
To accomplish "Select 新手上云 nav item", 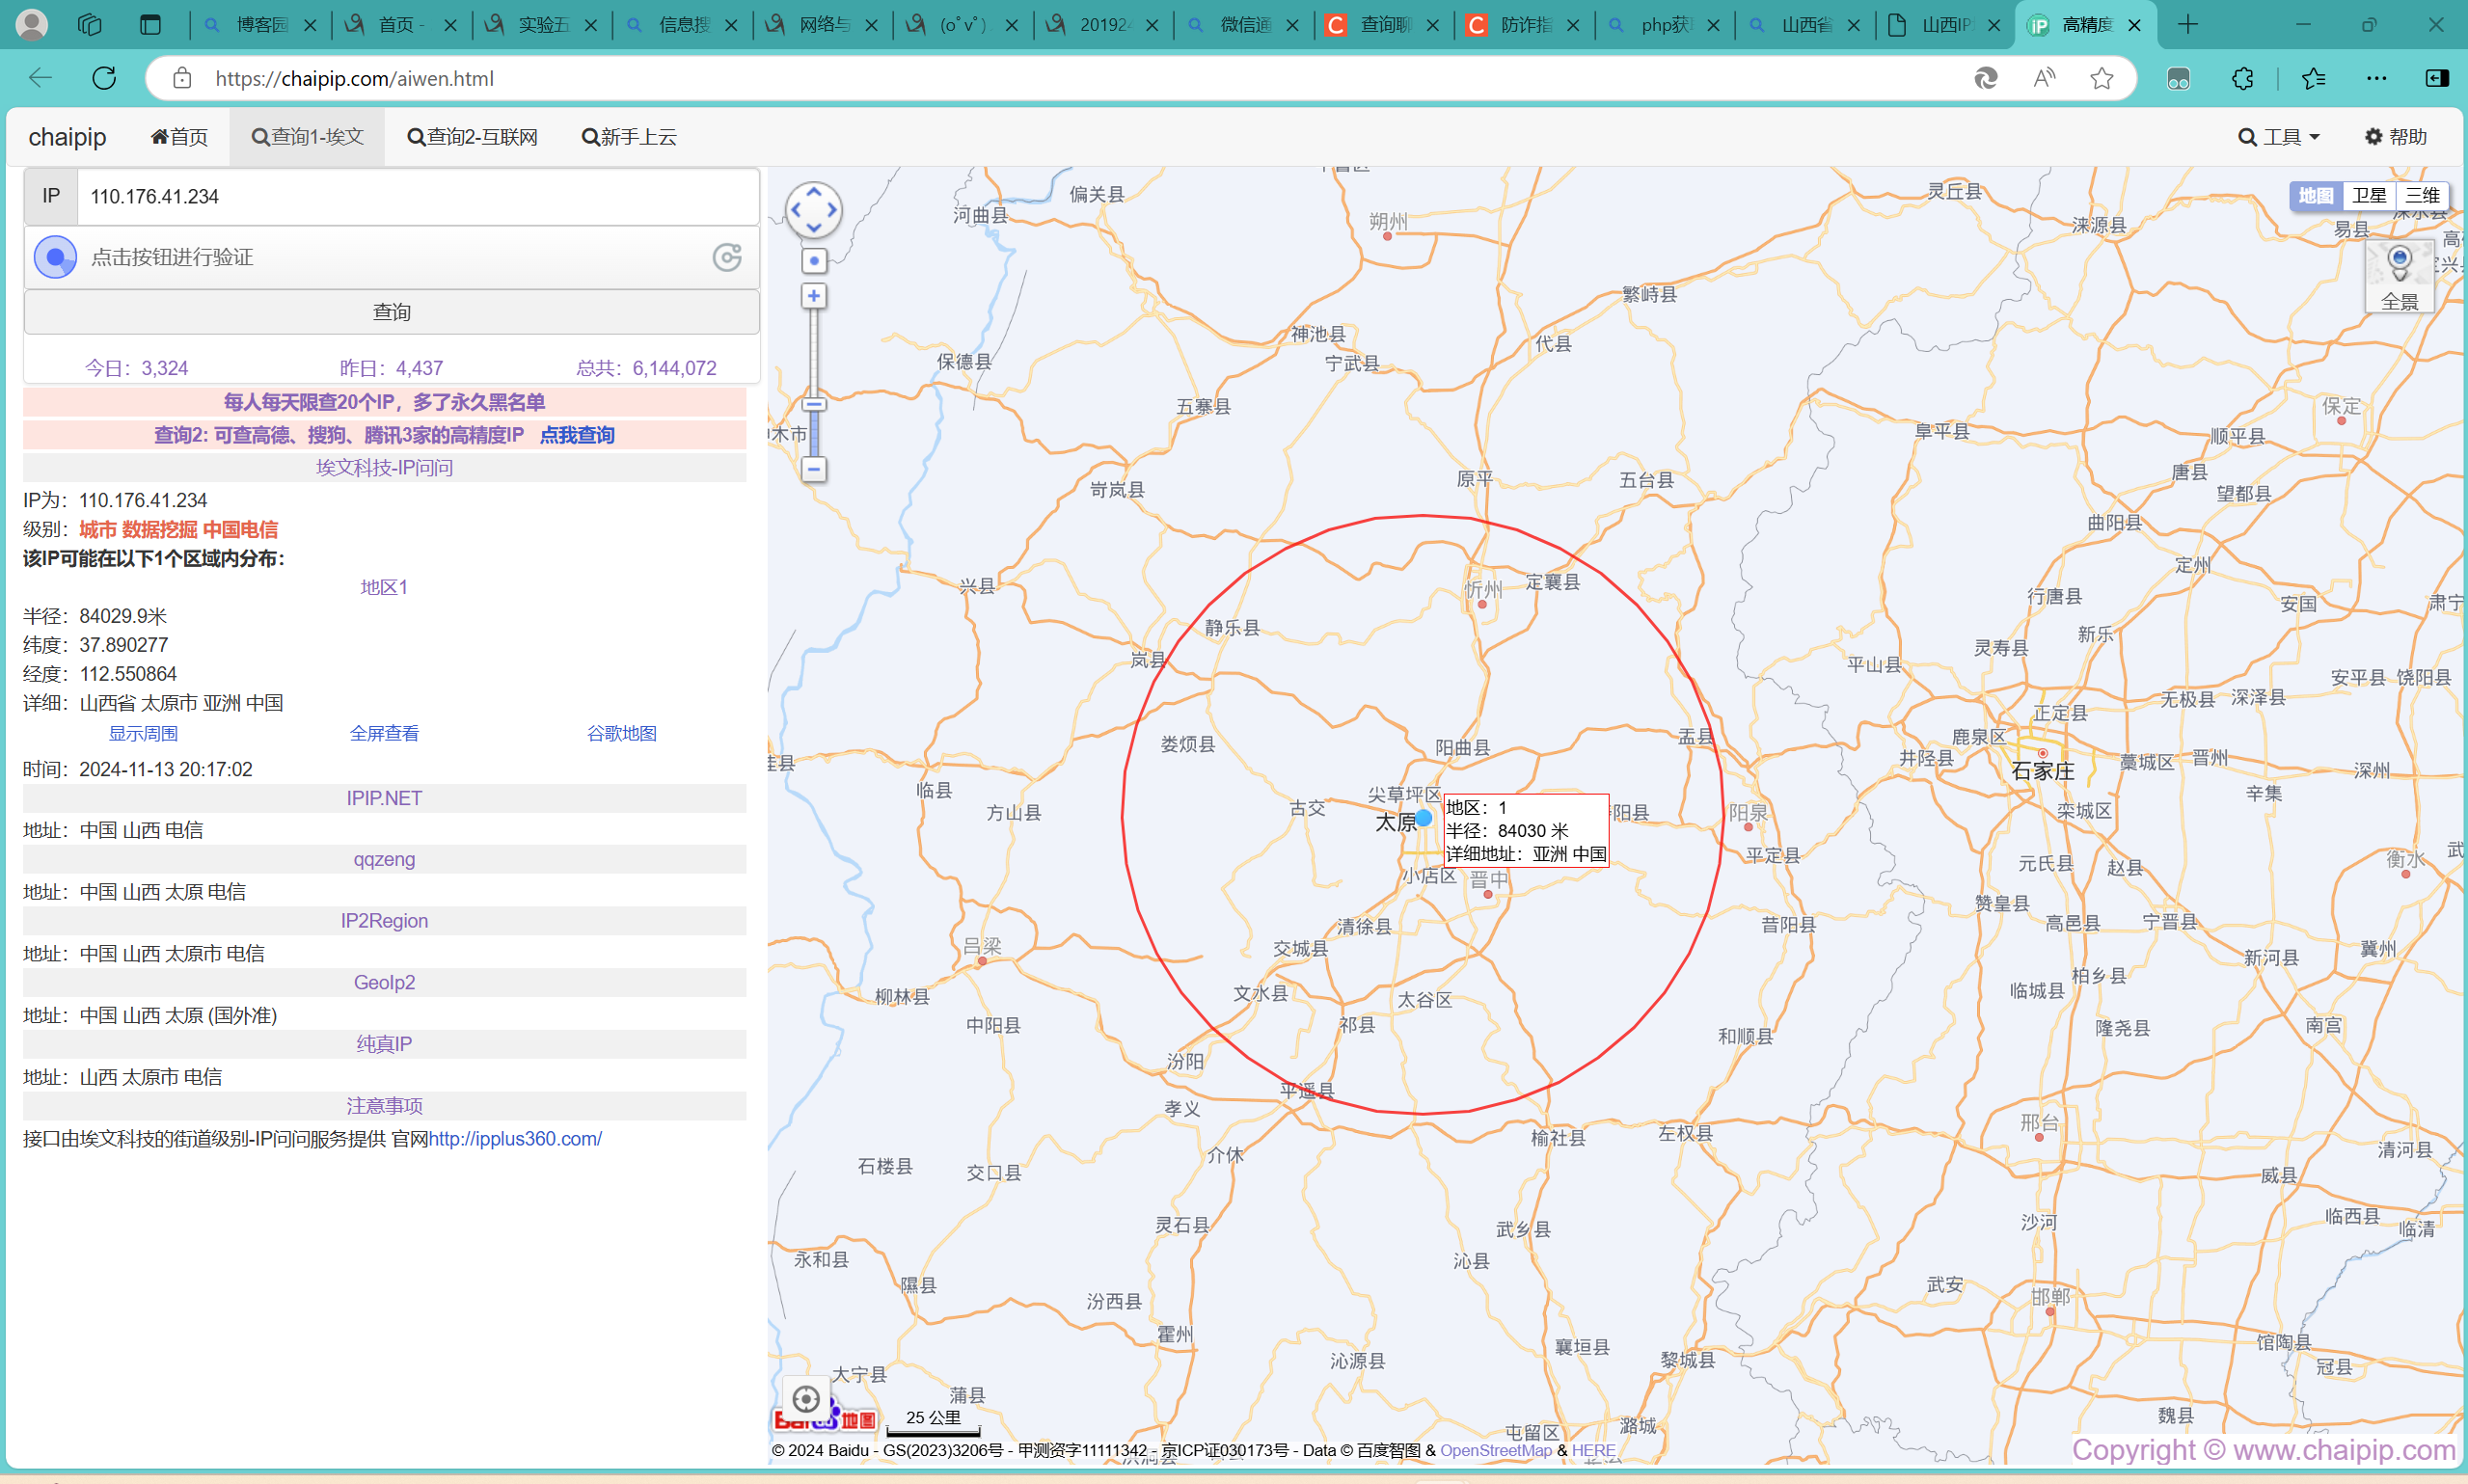I will 630,137.
